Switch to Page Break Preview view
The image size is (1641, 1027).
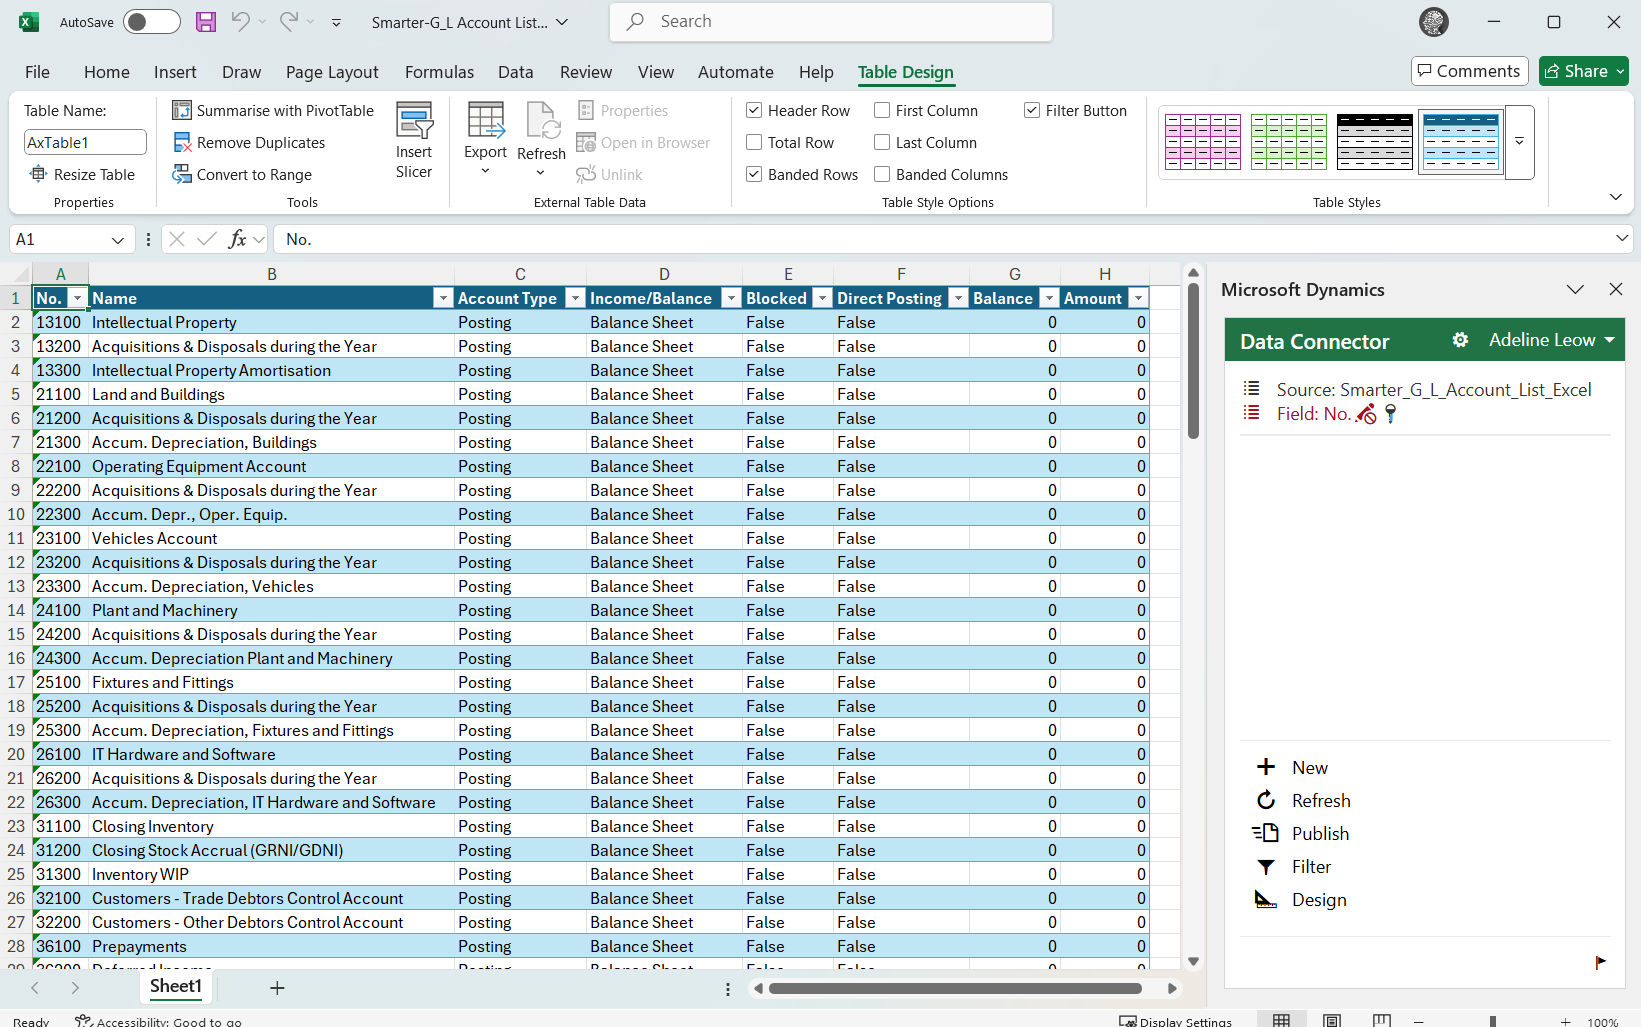point(1382,1021)
